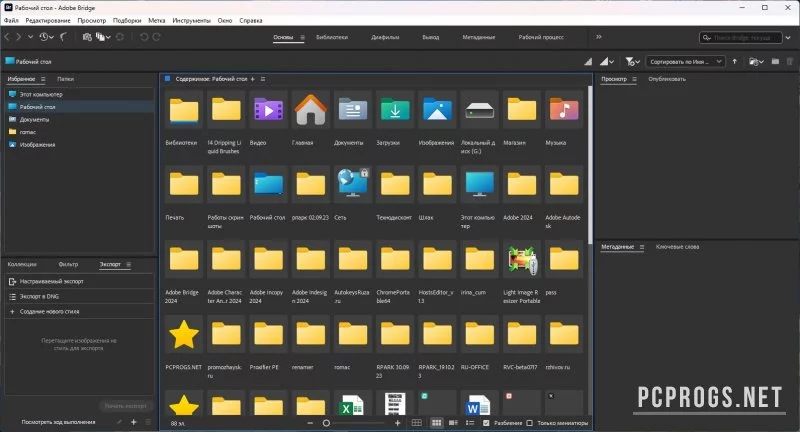Viewport: 800px width, 432px height.
Task: Increase thumbnail size plus icon
Action: [398, 423]
